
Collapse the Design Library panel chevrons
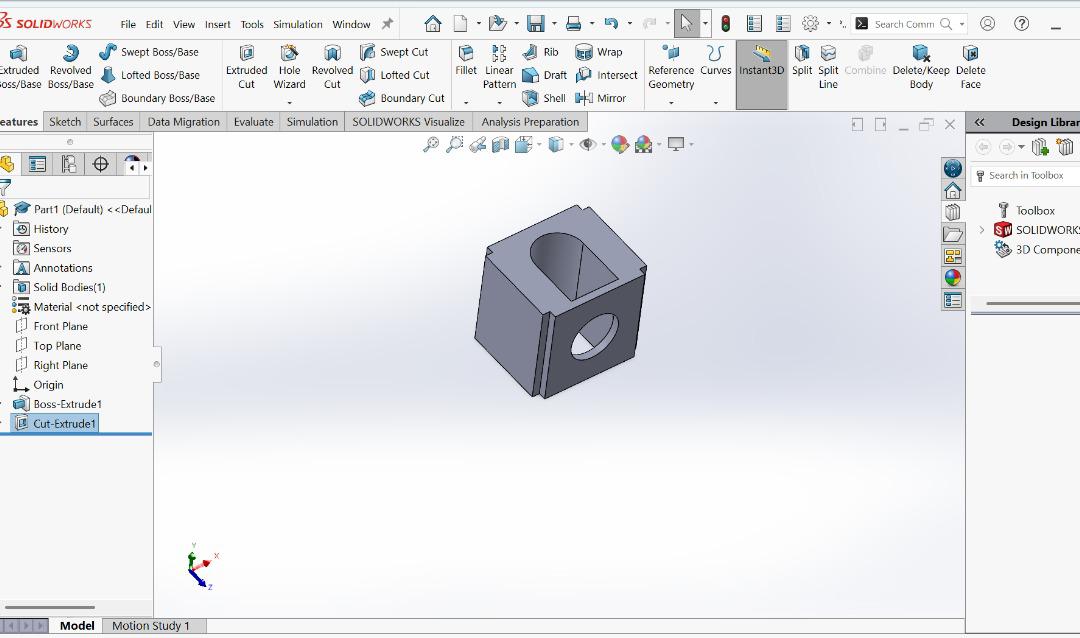[x=979, y=122]
